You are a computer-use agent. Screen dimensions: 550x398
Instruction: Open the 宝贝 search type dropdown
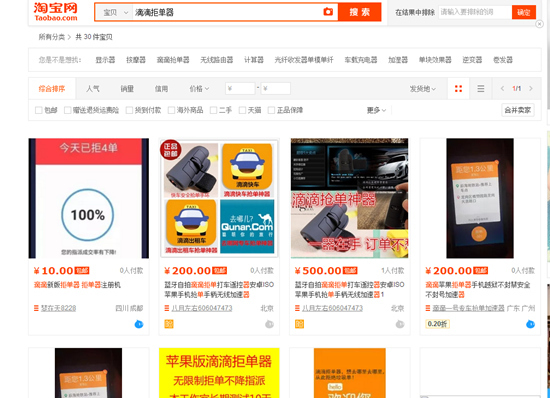click(x=115, y=13)
